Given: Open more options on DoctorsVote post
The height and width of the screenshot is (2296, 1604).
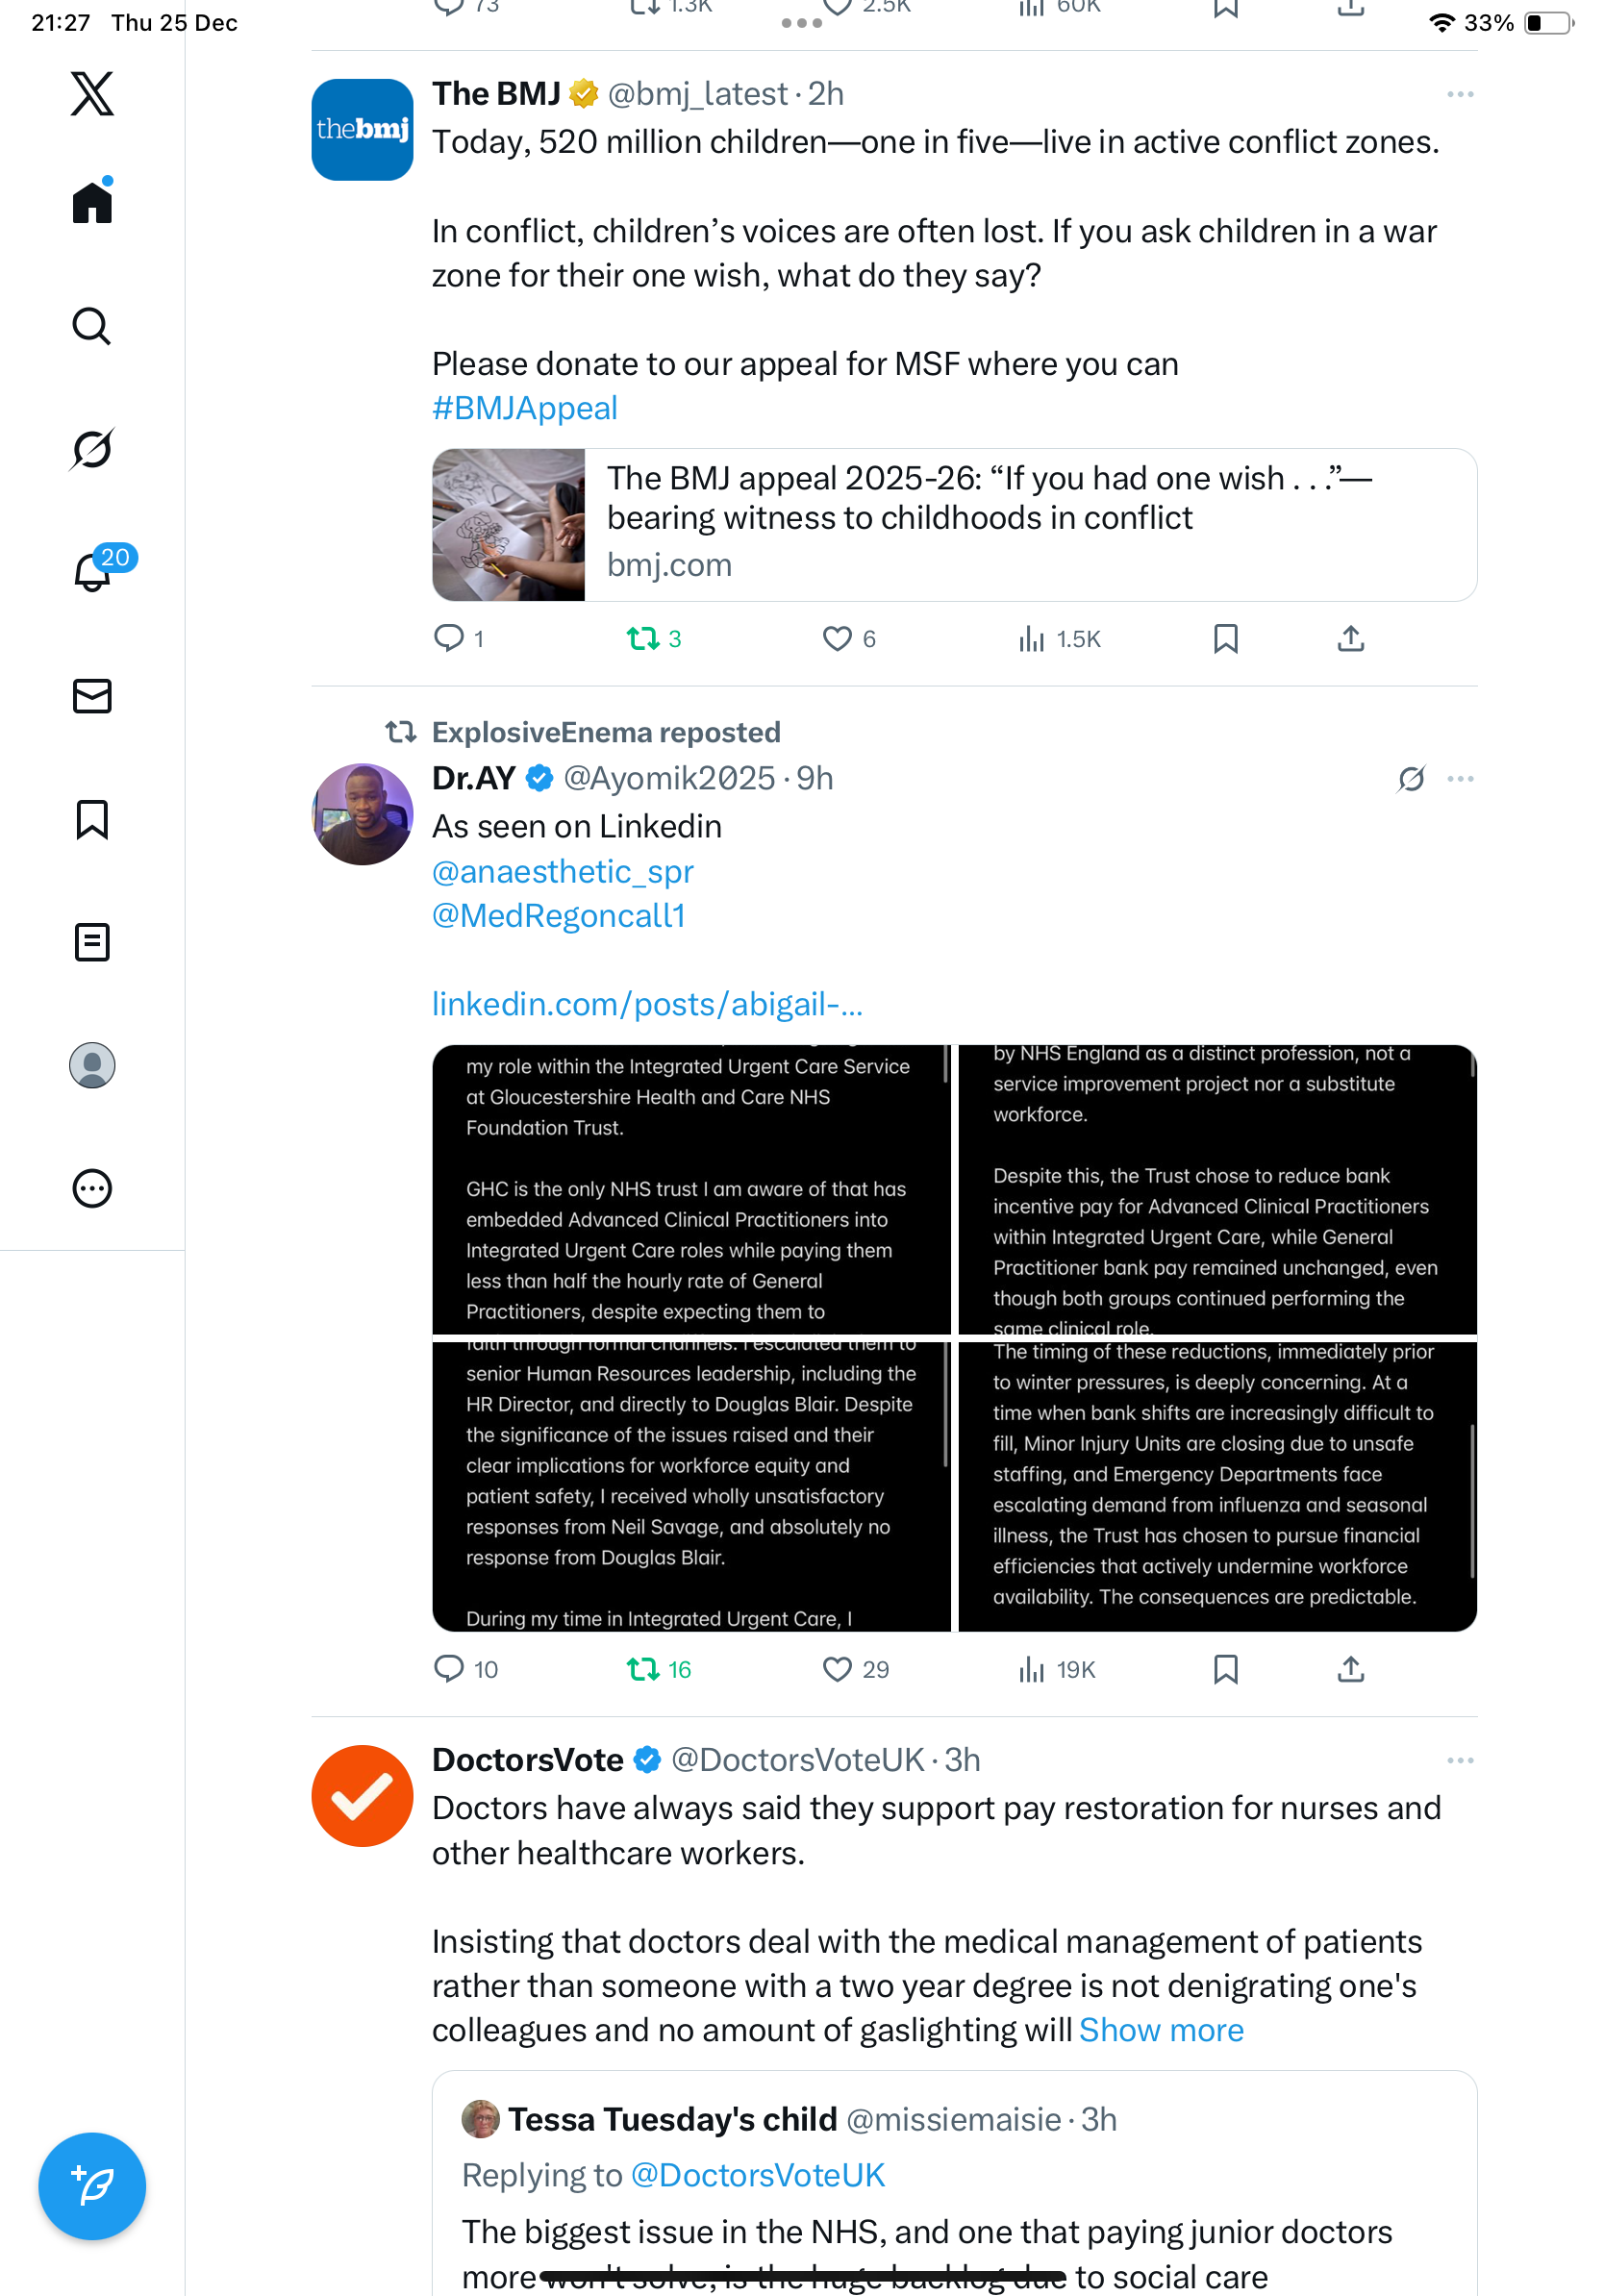Looking at the screenshot, I should coord(1460,1760).
